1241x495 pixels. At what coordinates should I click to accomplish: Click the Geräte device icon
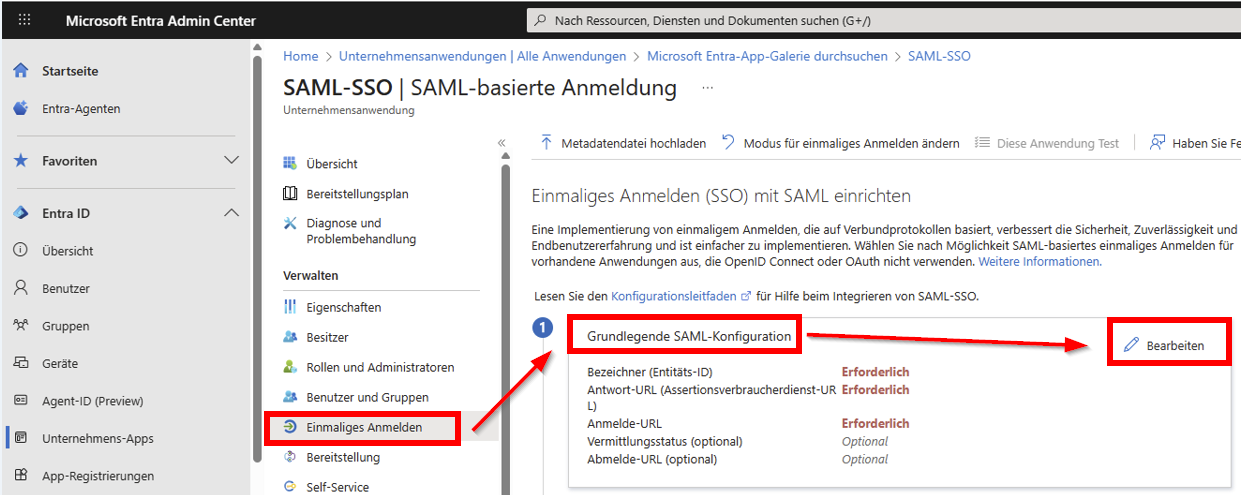20,363
